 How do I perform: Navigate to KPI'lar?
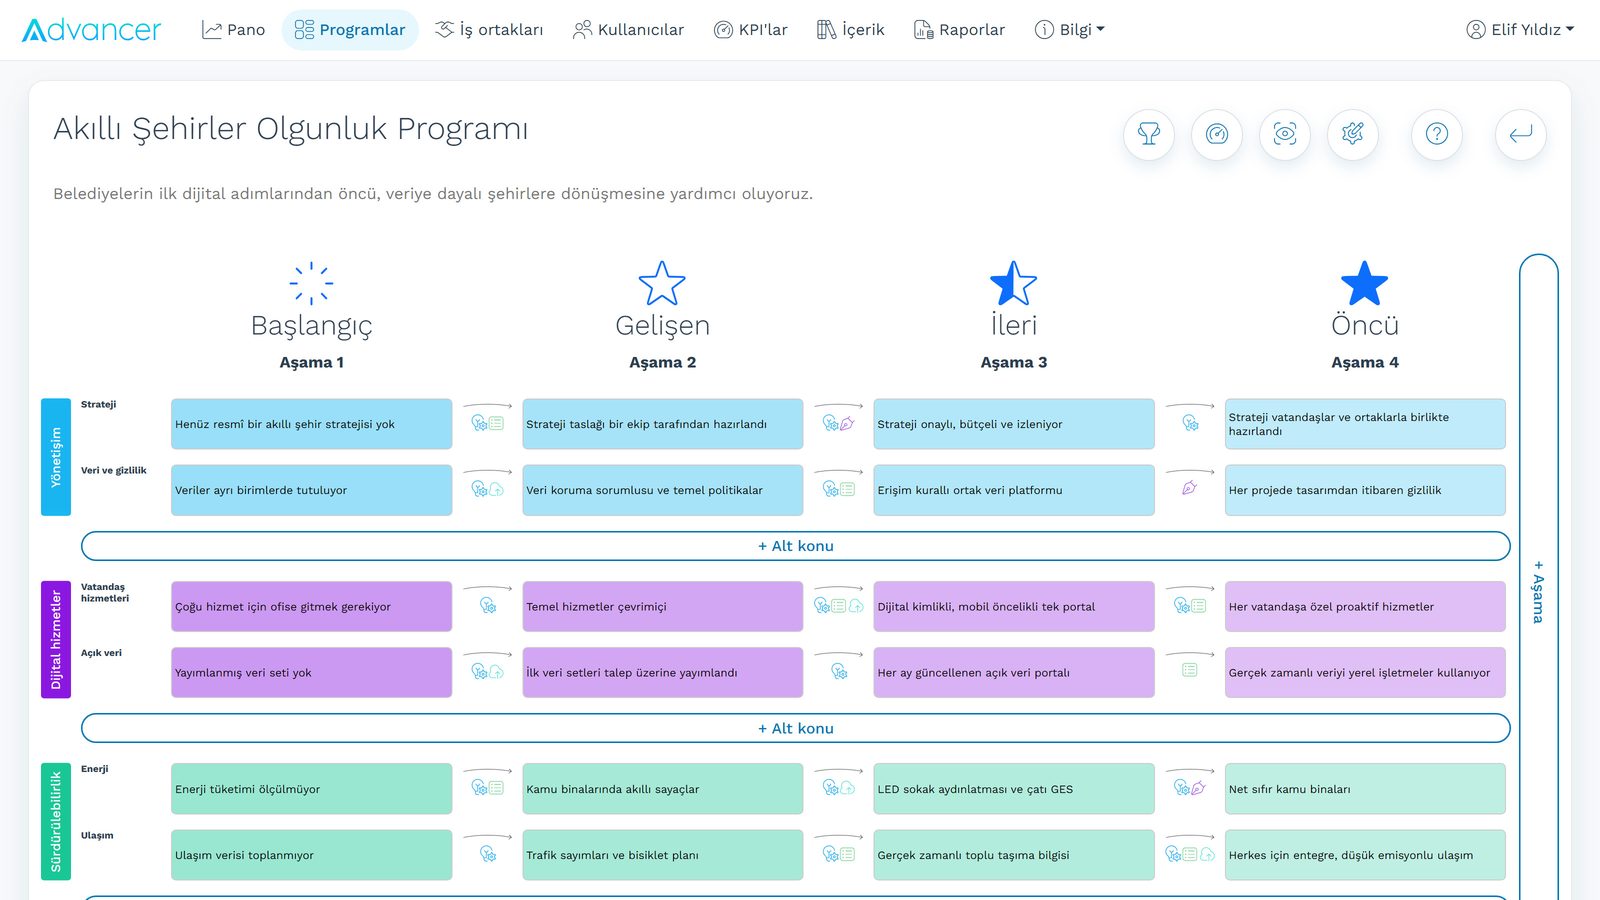pos(750,30)
